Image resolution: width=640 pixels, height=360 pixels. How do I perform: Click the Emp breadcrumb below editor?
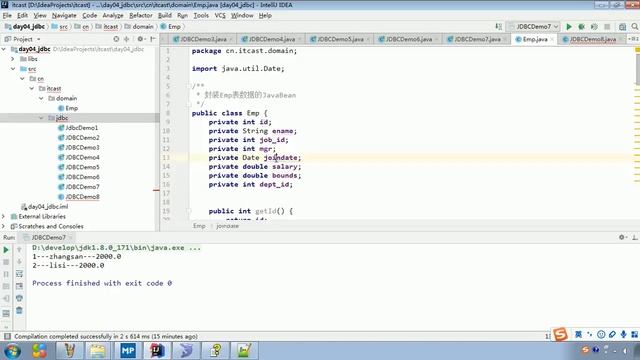199,226
